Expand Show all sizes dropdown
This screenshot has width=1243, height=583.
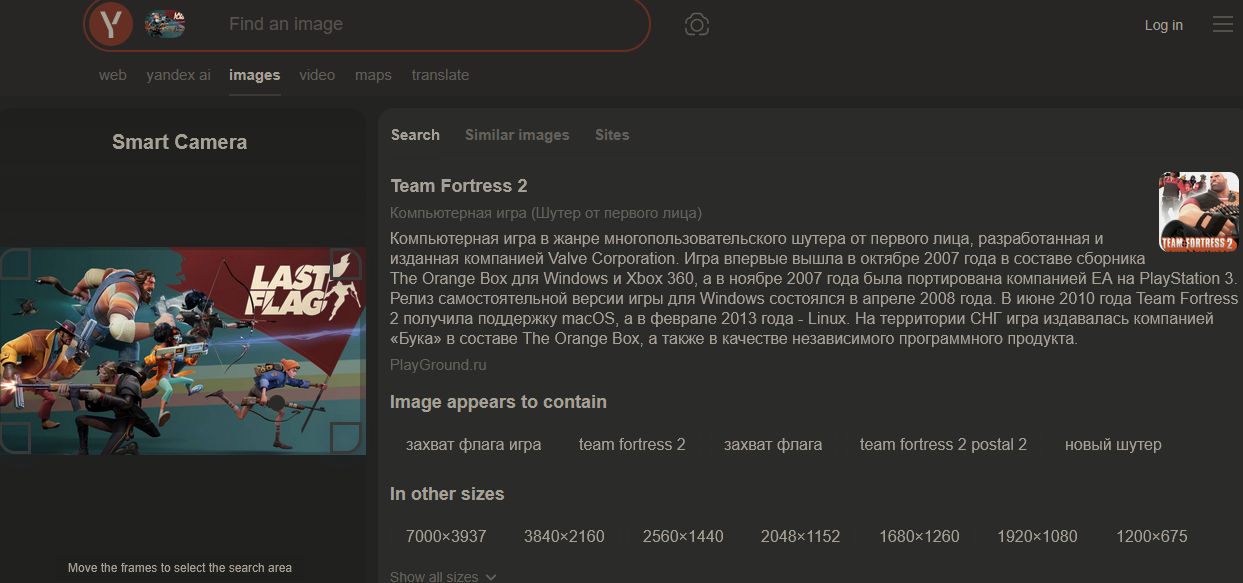click(x=443, y=577)
